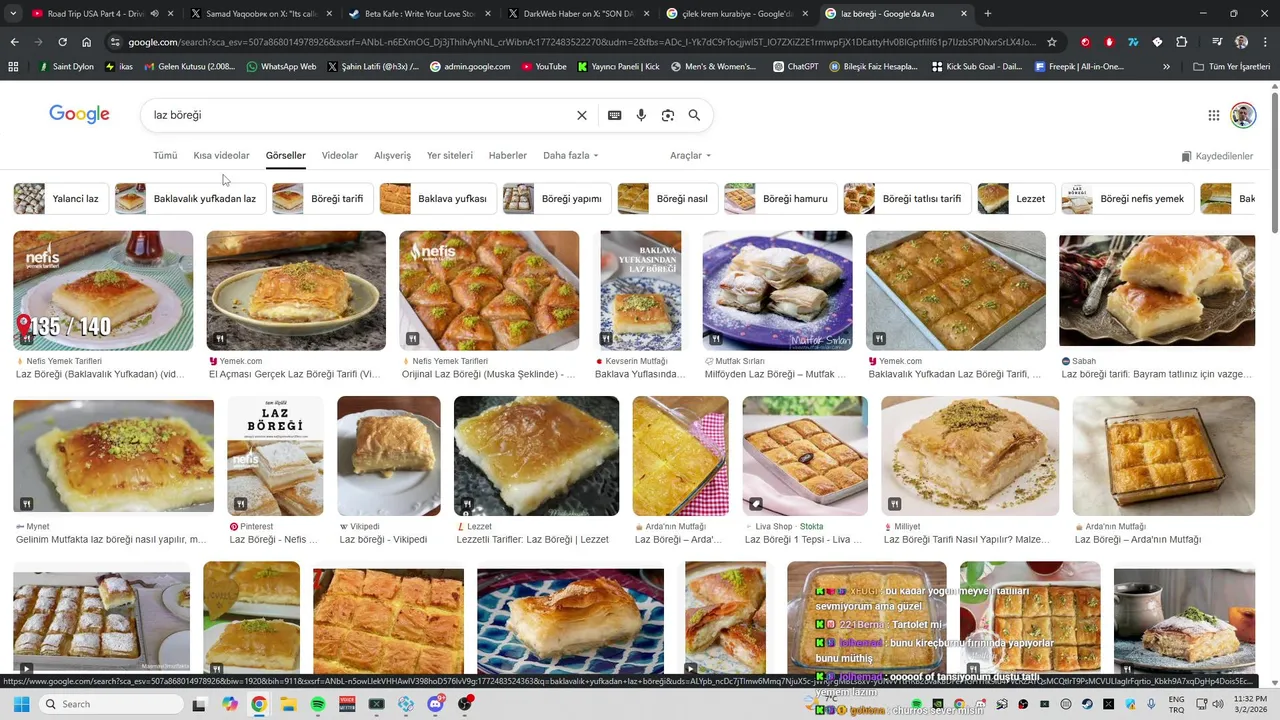Open the Google account profile picture
The height and width of the screenshot is (720, 1280).
(1243, 115)
